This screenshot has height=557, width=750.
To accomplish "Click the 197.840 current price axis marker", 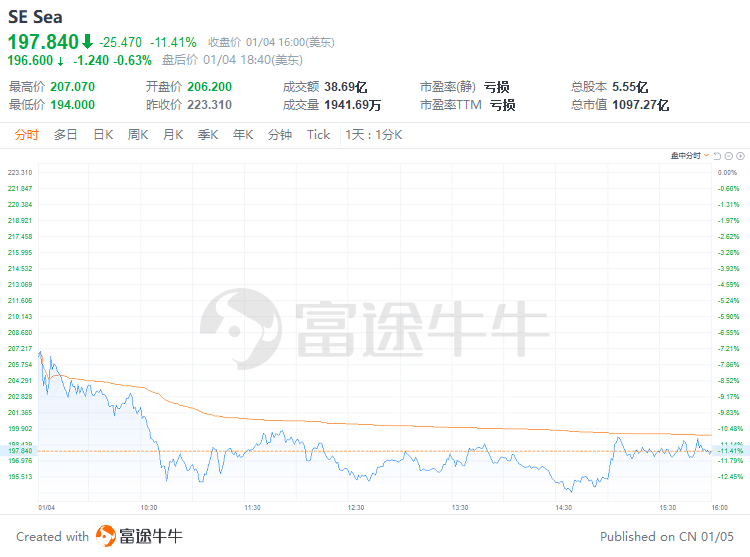I will coord(20,451).
